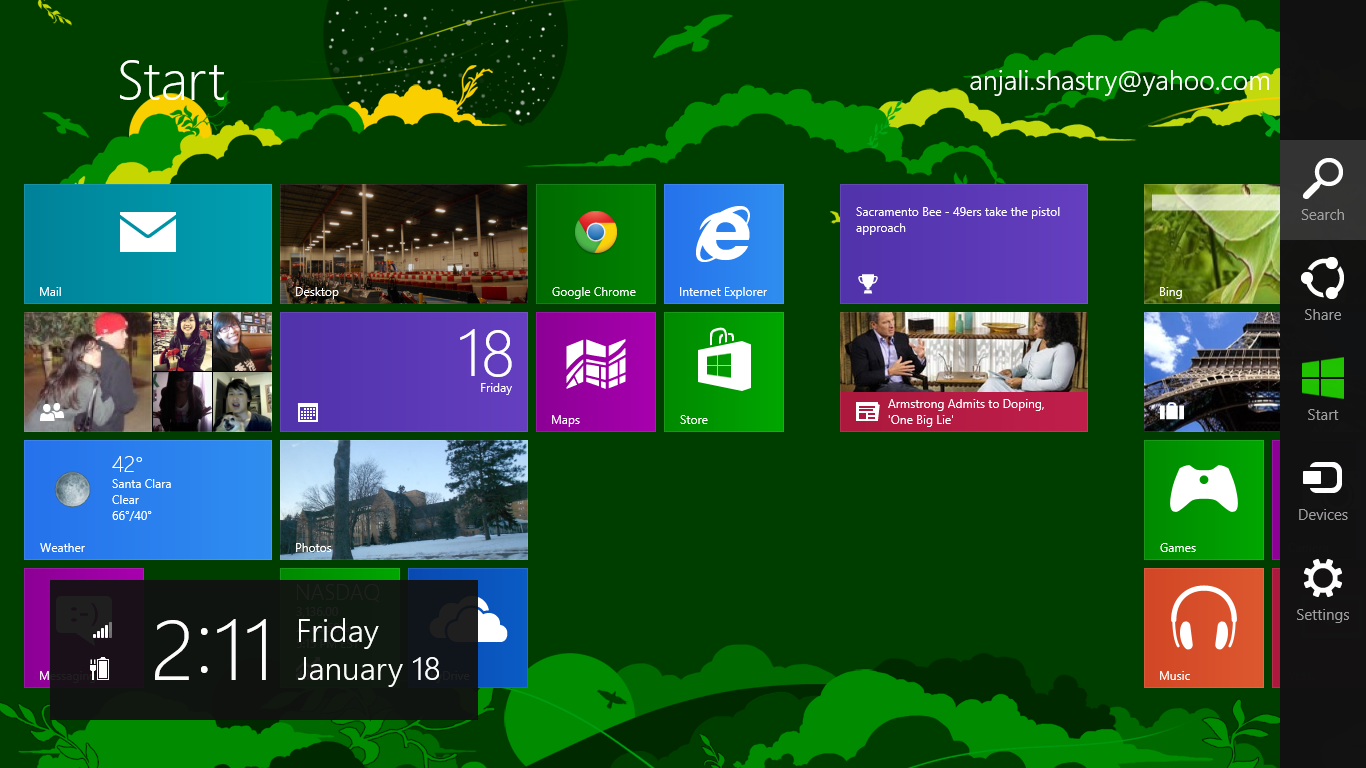This screenshot has width=1366, height=768.
Task: Launch Google Chrome tile
Action: point(595,243)
